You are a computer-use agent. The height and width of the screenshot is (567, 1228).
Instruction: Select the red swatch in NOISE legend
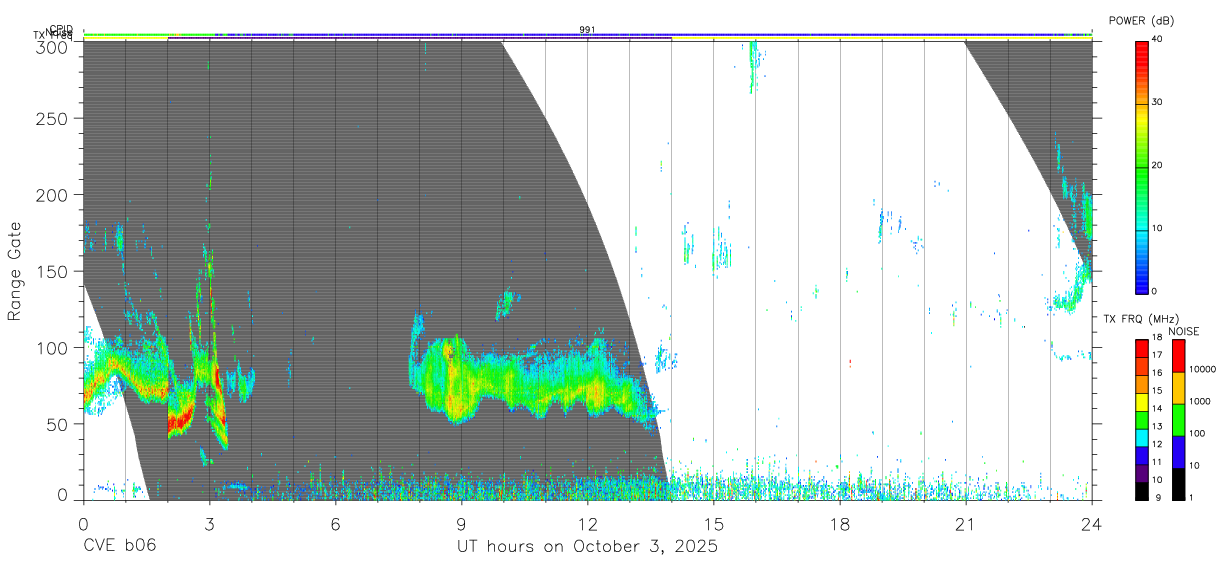pos(1179,356)
